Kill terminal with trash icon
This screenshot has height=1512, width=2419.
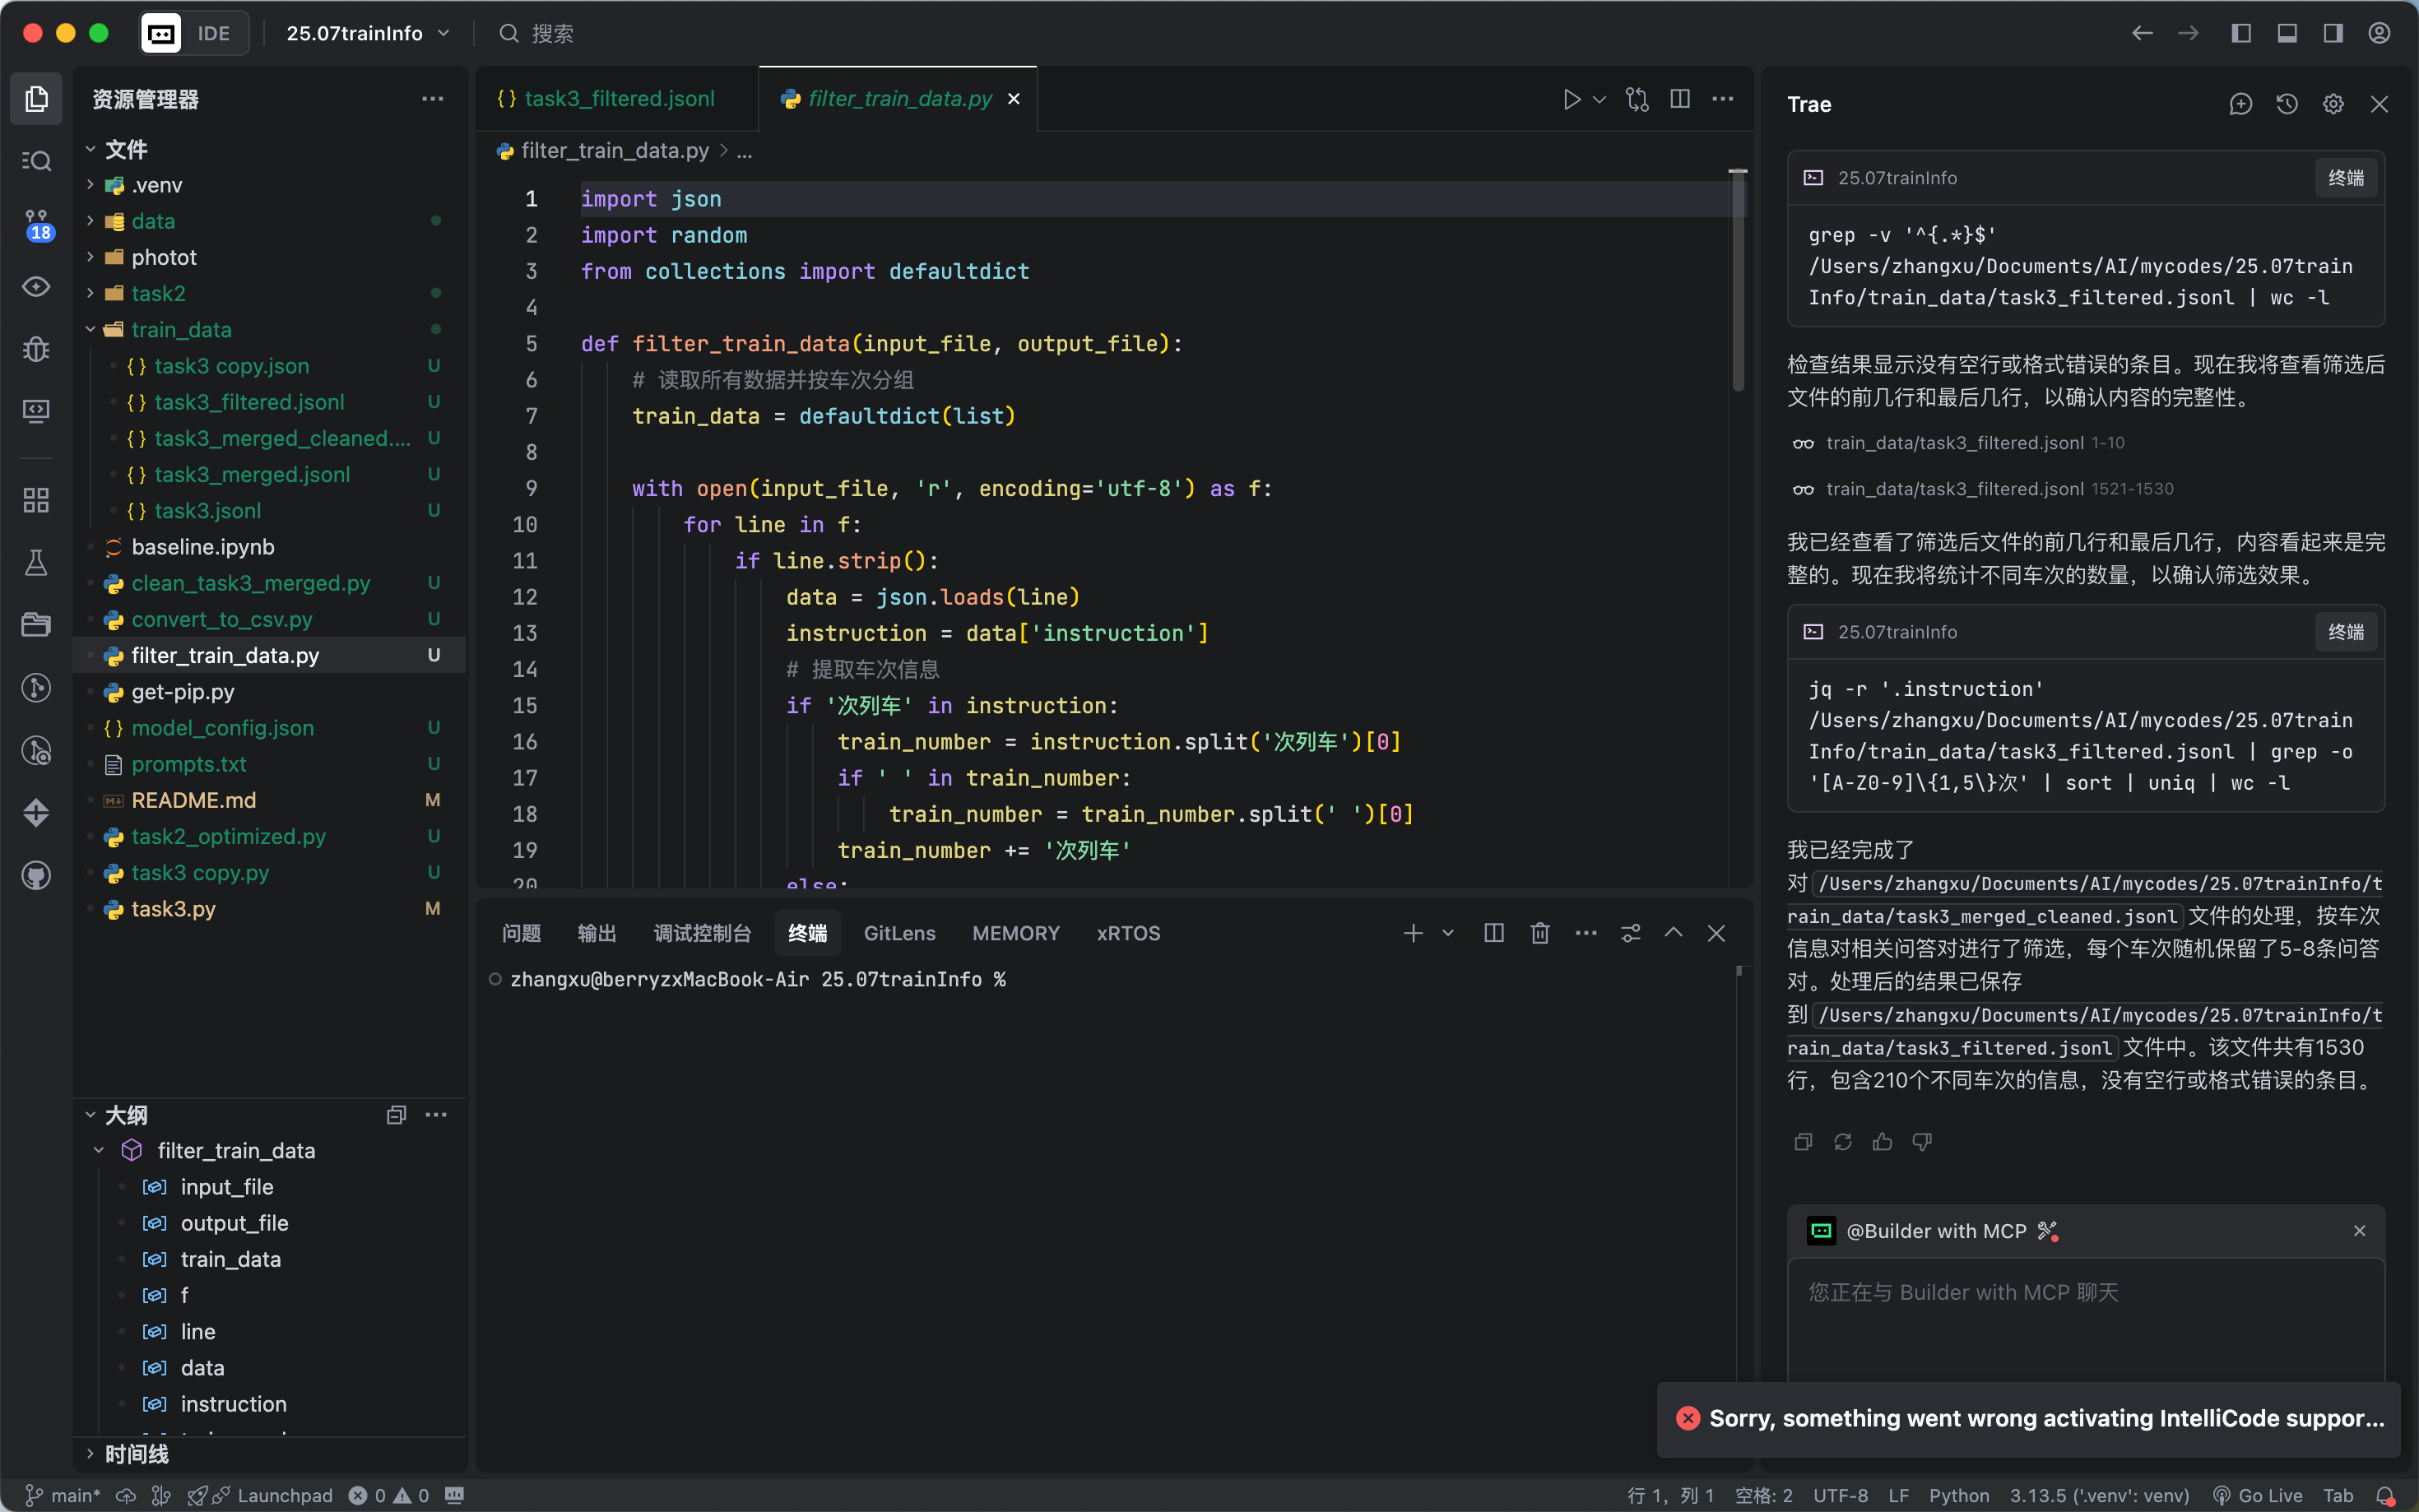tap(1539, 933)
